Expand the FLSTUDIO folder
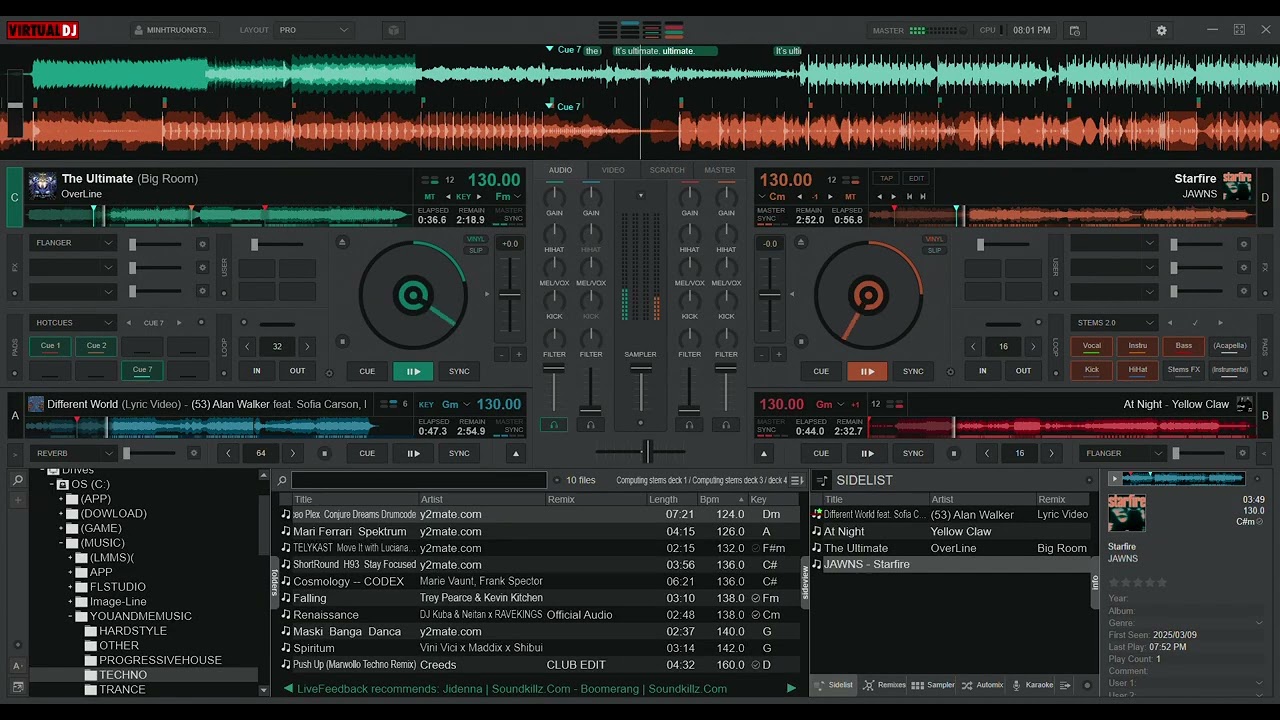 pyautogui.click(x=70, y=587)
